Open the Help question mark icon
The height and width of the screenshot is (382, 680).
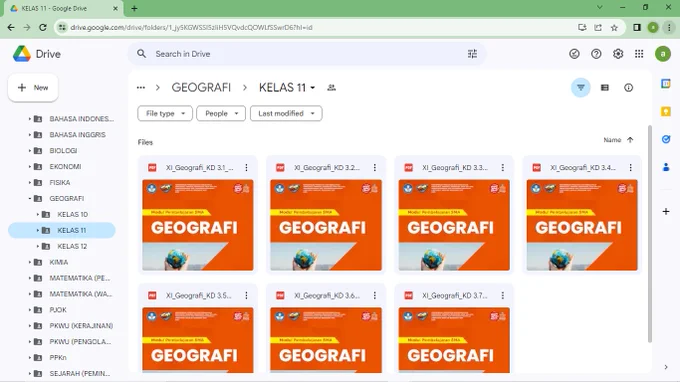[x=596, y=54]
